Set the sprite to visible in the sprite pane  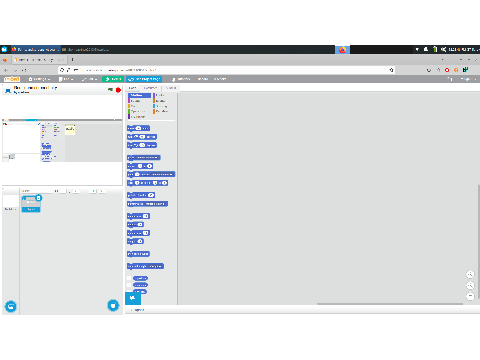click(93, 191)
